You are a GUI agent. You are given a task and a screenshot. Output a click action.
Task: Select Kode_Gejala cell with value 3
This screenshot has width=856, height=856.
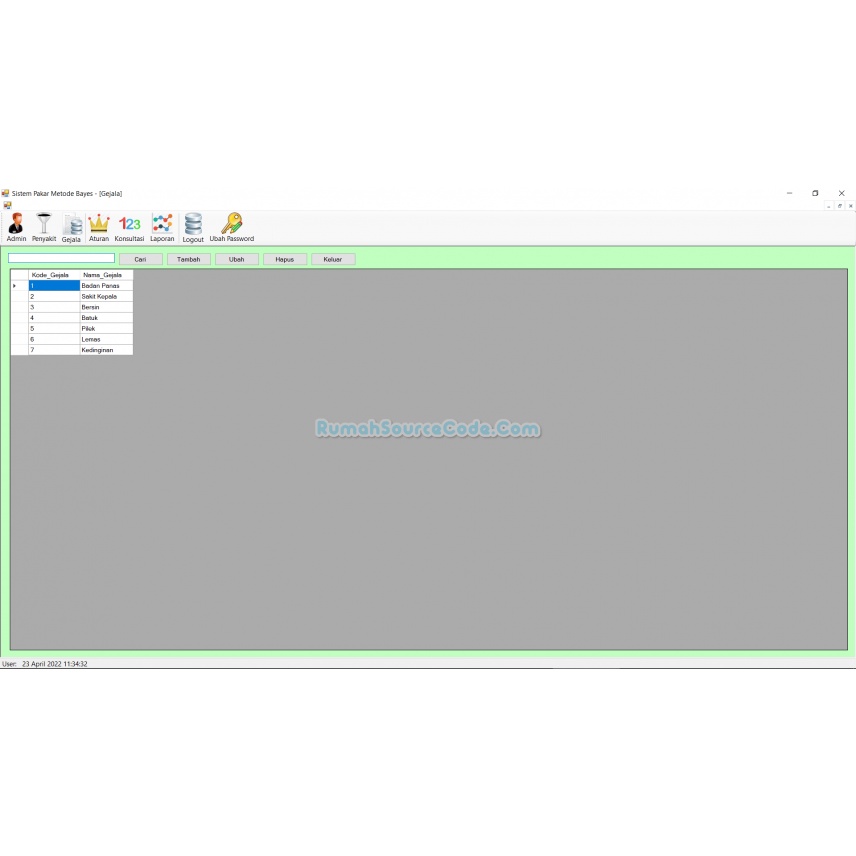pos(54,307)
